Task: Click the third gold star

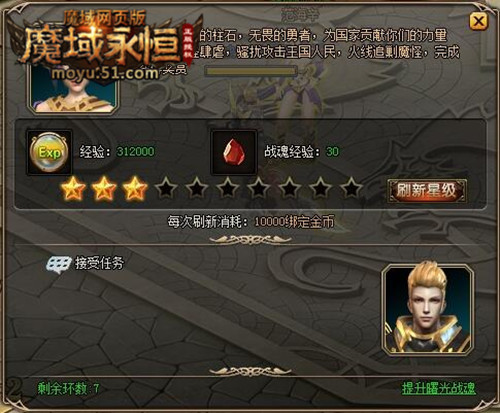Action: tap(135, 189)
